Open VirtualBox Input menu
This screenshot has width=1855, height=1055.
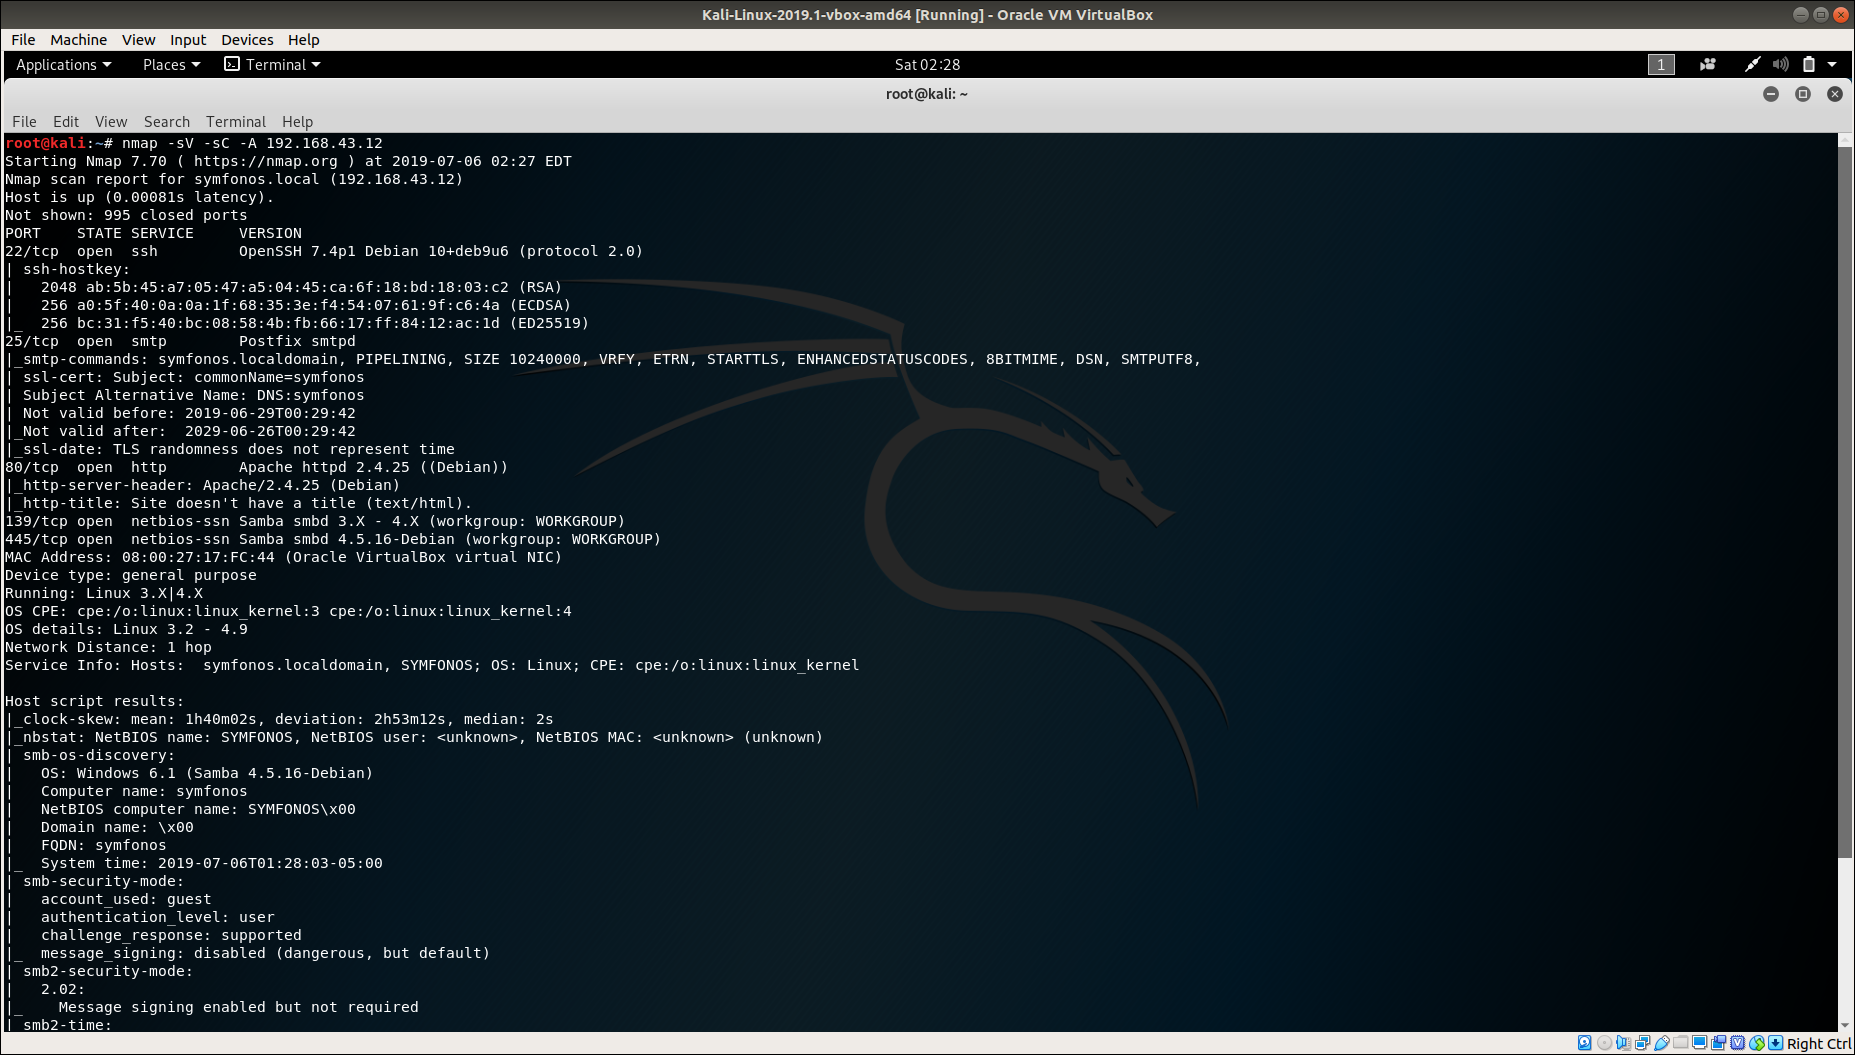188,40
